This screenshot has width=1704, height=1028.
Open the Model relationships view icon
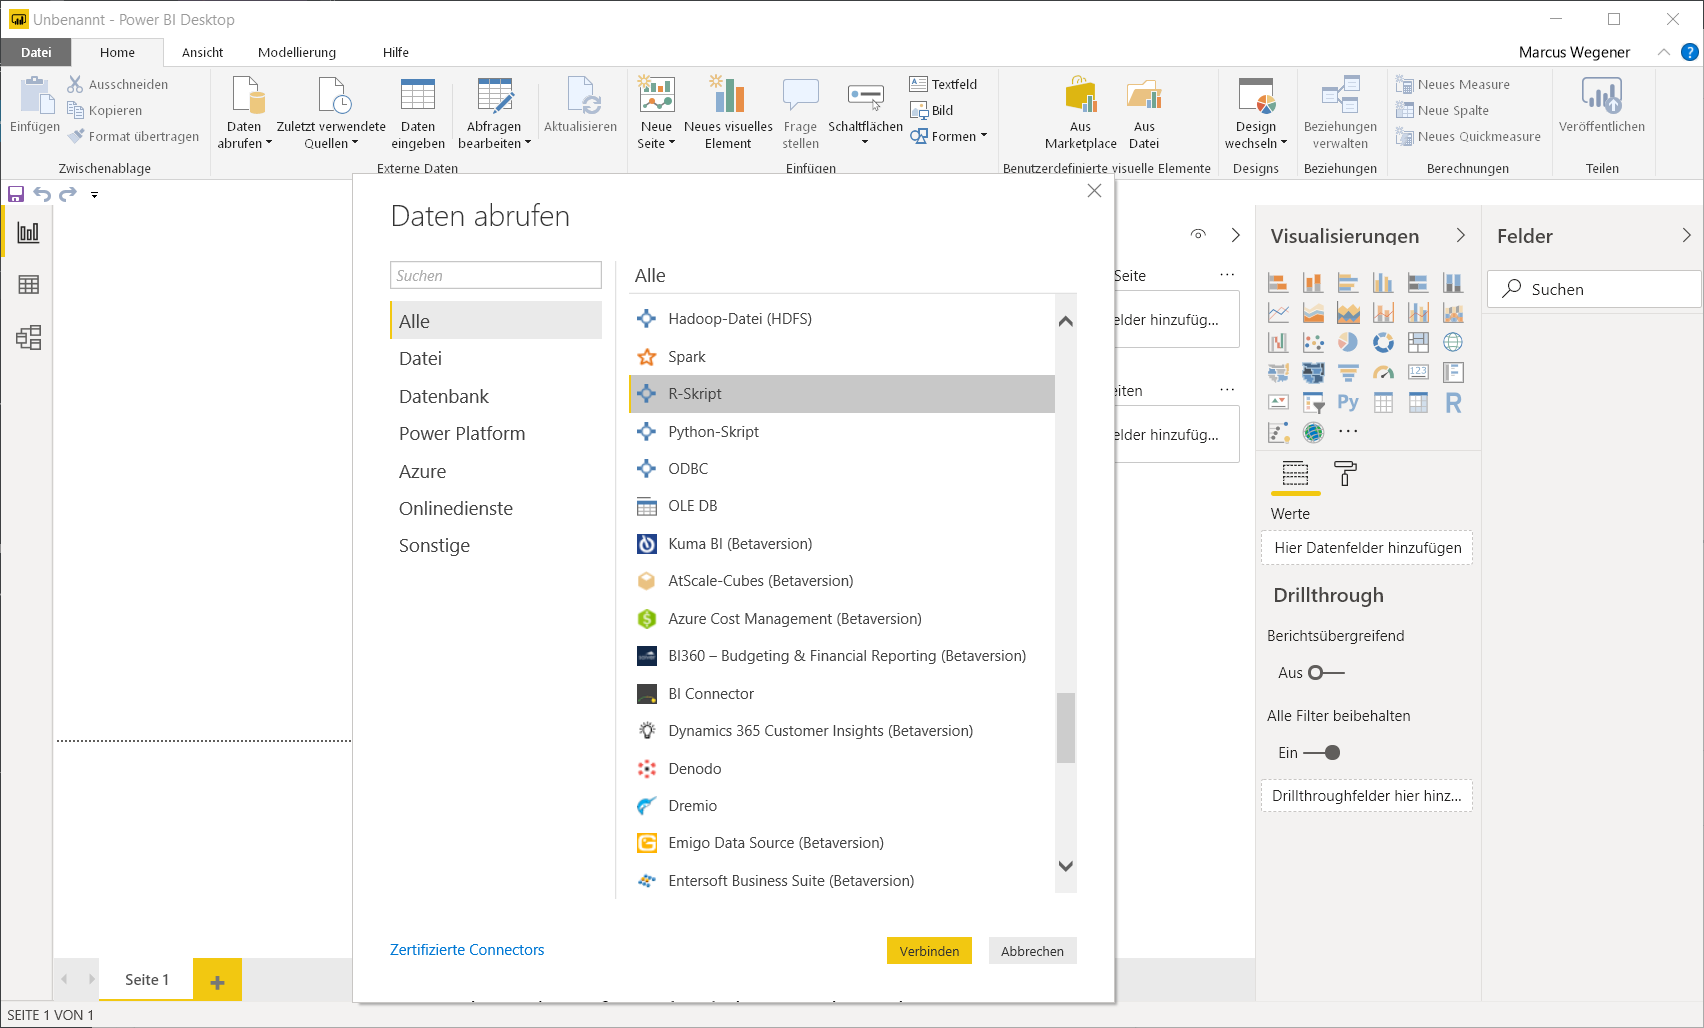[28, 338]
